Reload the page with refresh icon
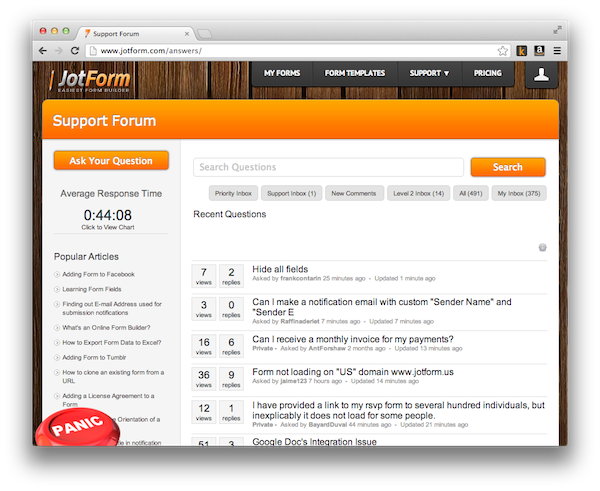 pos(75,51)
